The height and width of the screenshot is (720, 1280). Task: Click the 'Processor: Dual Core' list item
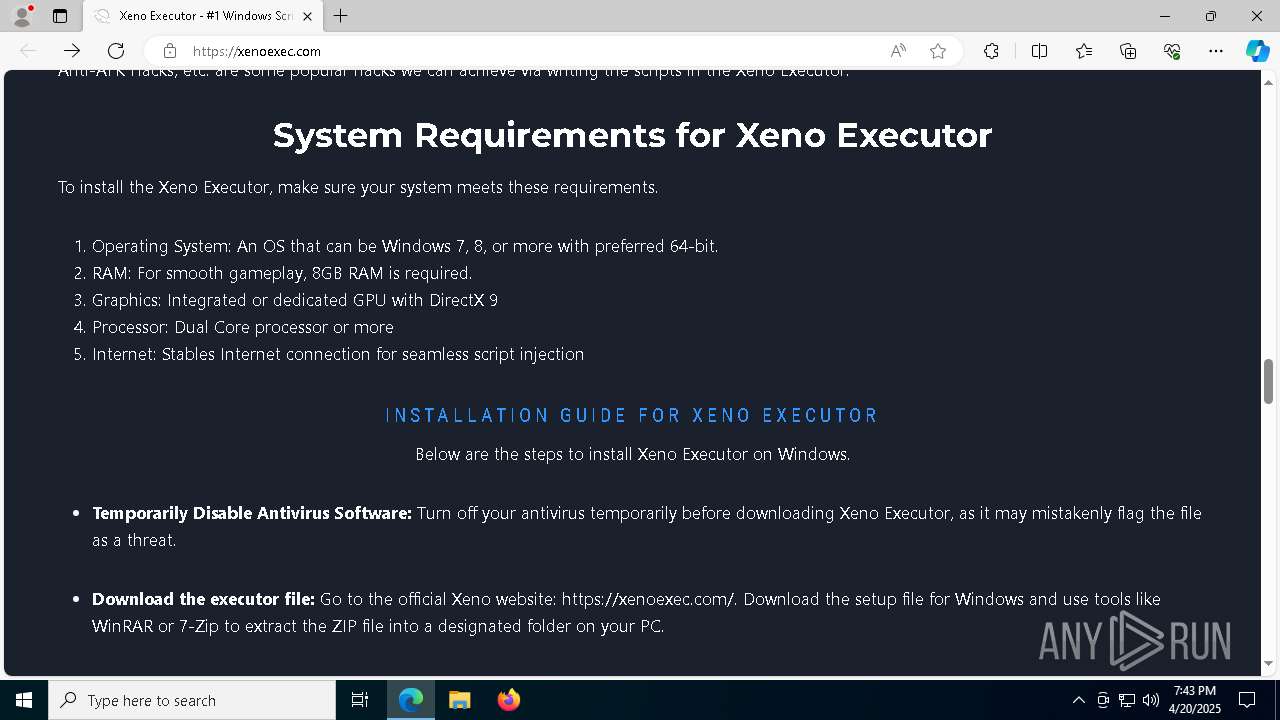(243, 327)
